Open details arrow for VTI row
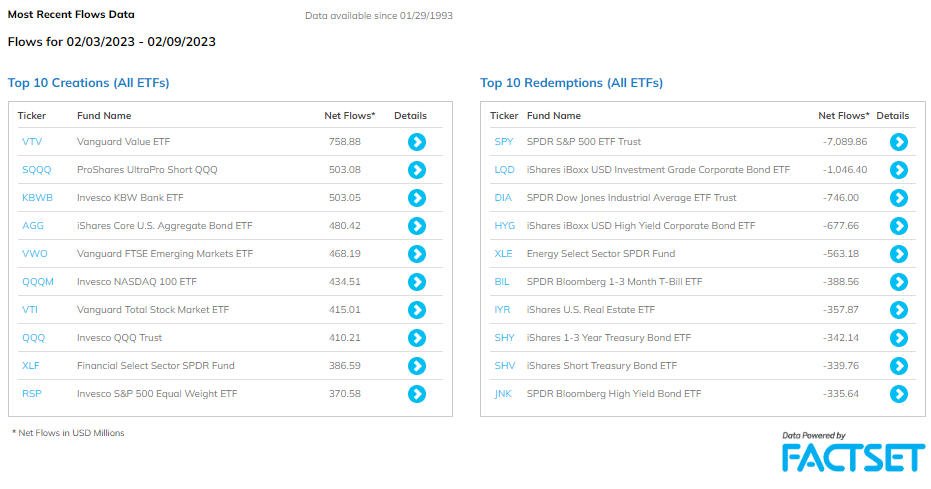931x489 pixels. point(417,310)
